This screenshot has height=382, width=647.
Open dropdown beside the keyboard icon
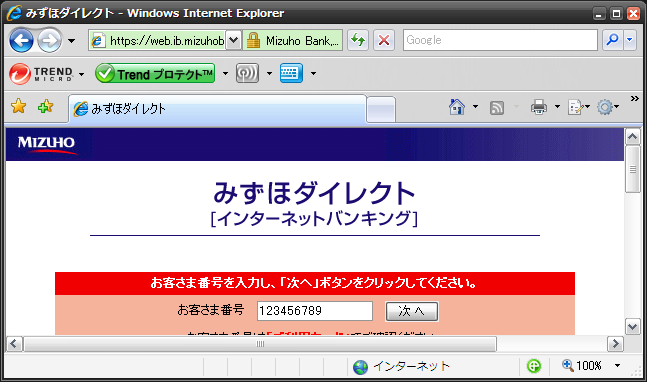pyautogui.click(x=314, y=73)
